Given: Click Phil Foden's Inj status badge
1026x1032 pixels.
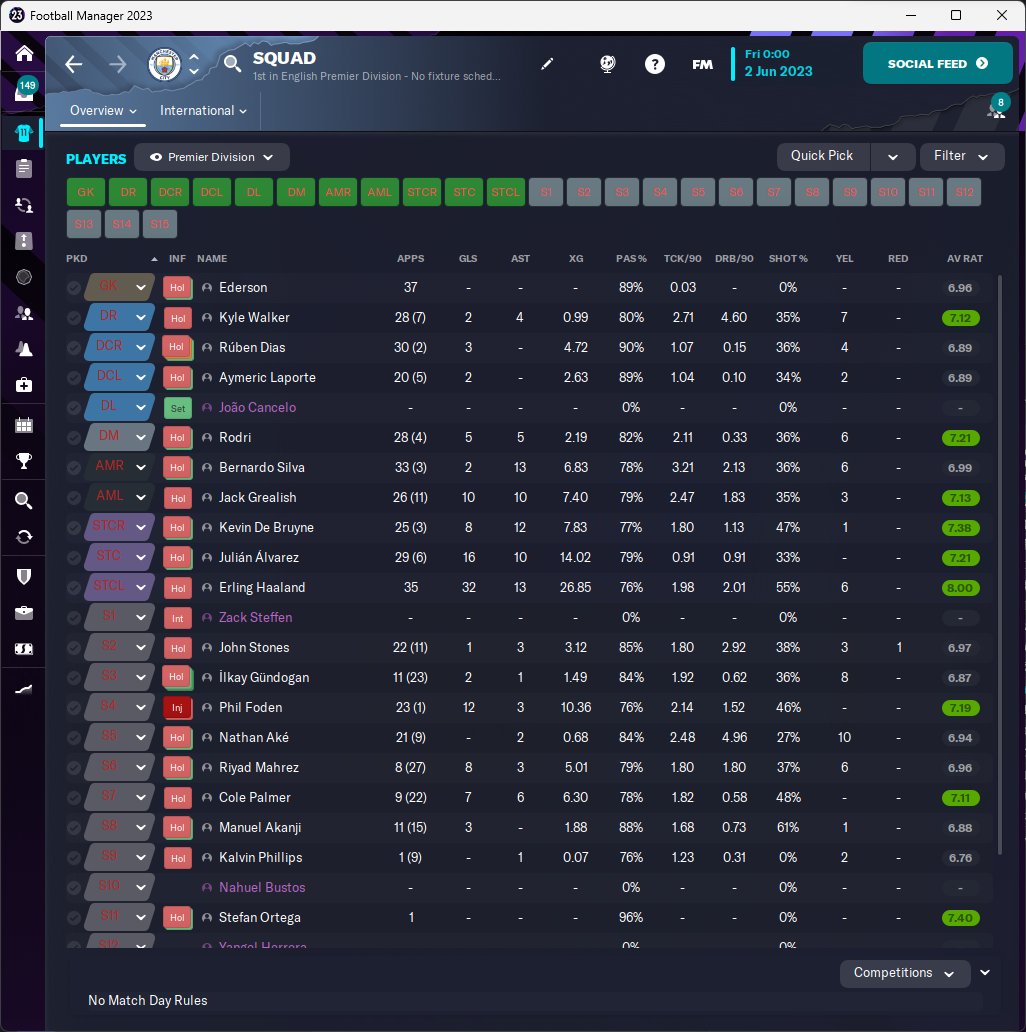Looking at the screenshot, I should [x=177, y=708].
